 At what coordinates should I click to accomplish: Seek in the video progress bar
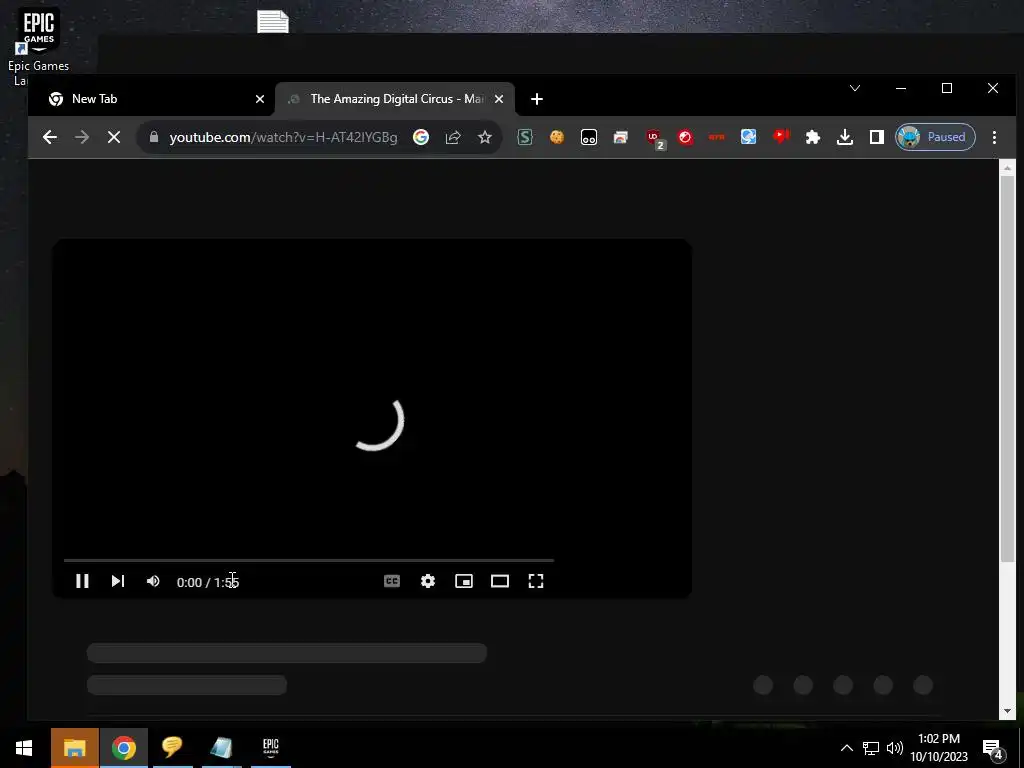click(x=308, y=560)
